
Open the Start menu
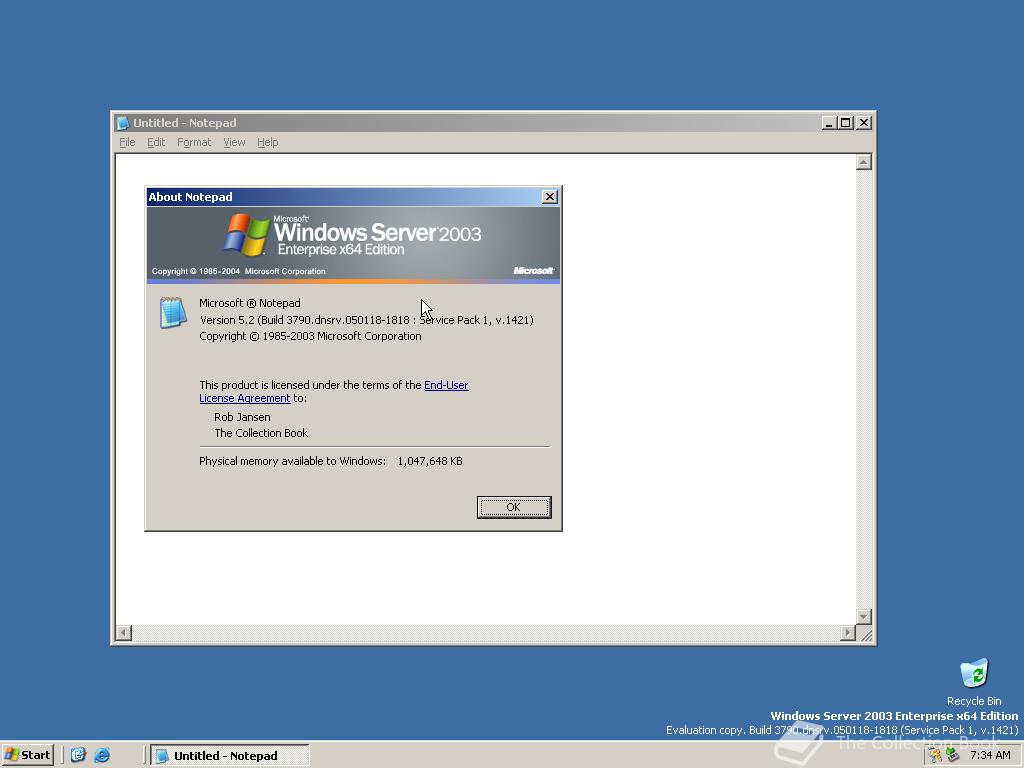tap(27, 755)
